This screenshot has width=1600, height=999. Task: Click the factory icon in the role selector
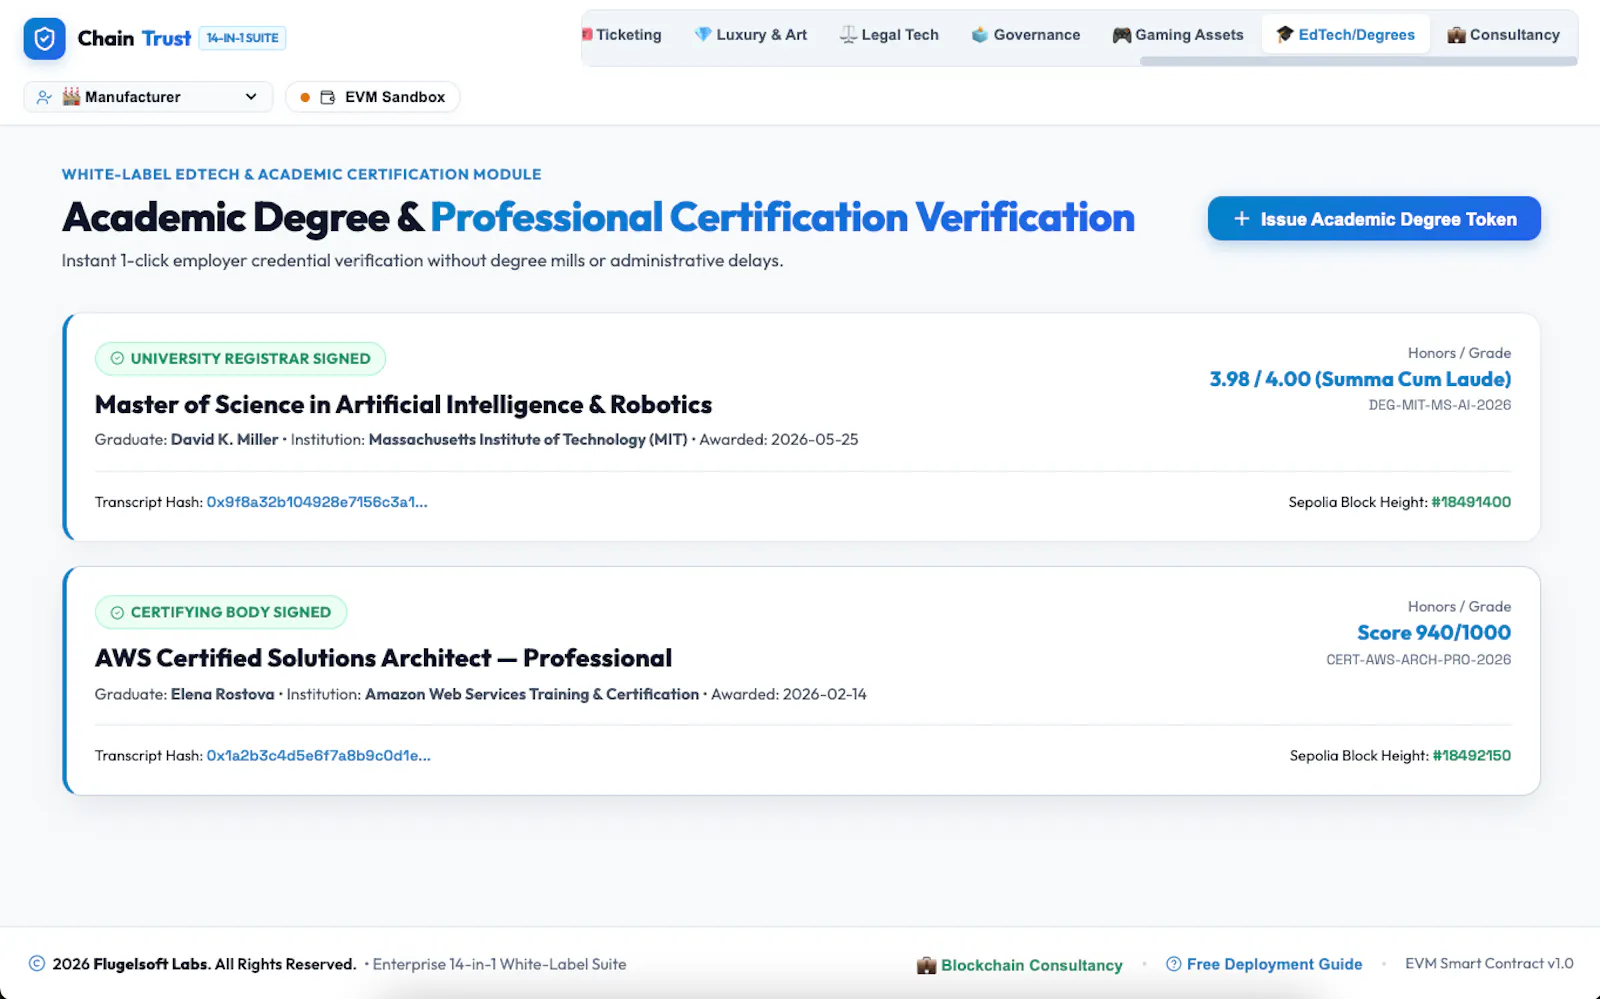pyautogui.click(x=71, y=96)
